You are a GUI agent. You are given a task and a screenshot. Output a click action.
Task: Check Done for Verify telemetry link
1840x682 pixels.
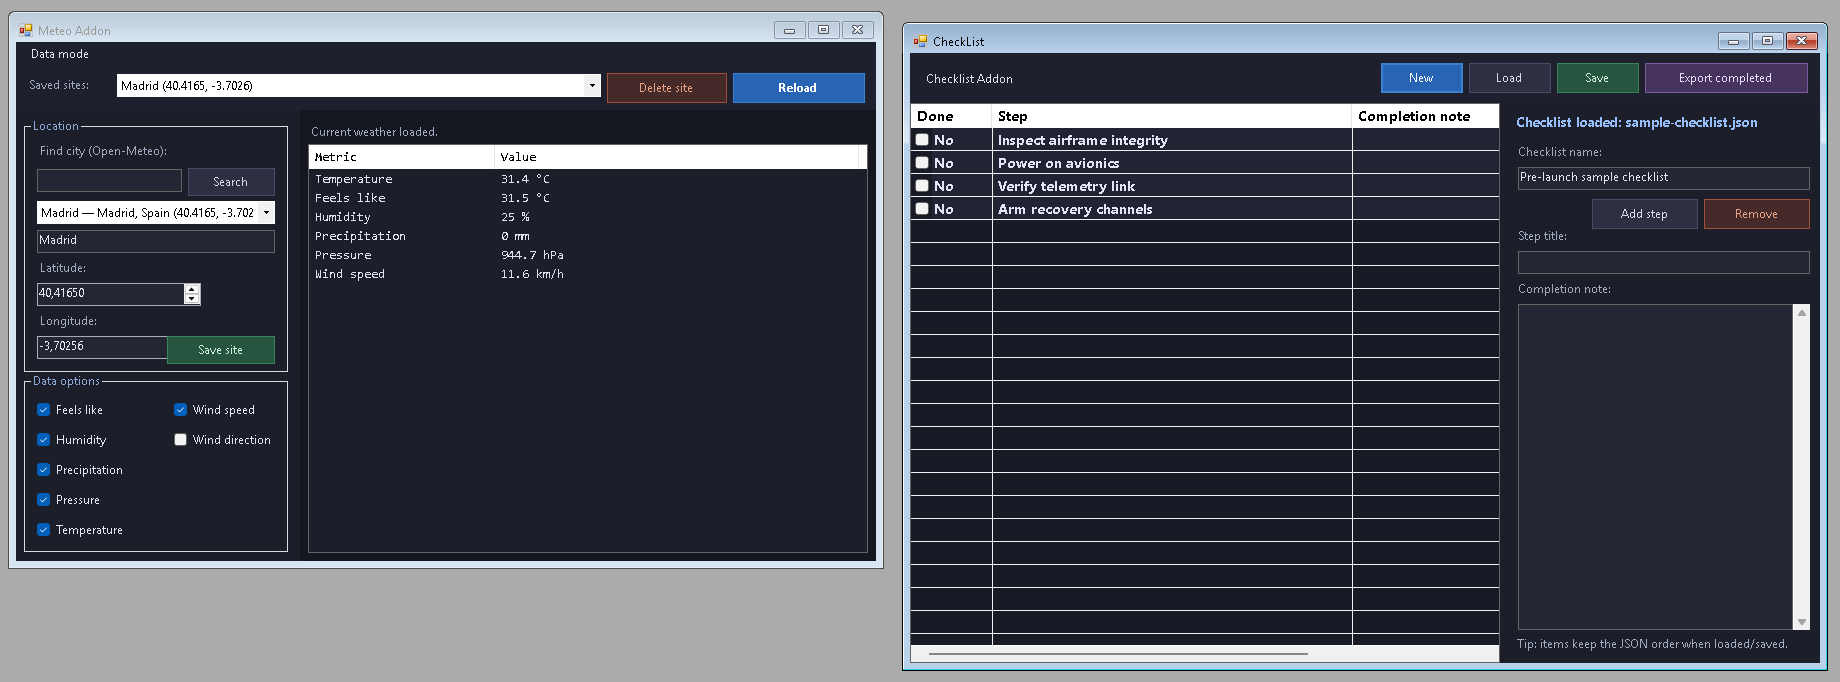(922, 186)
